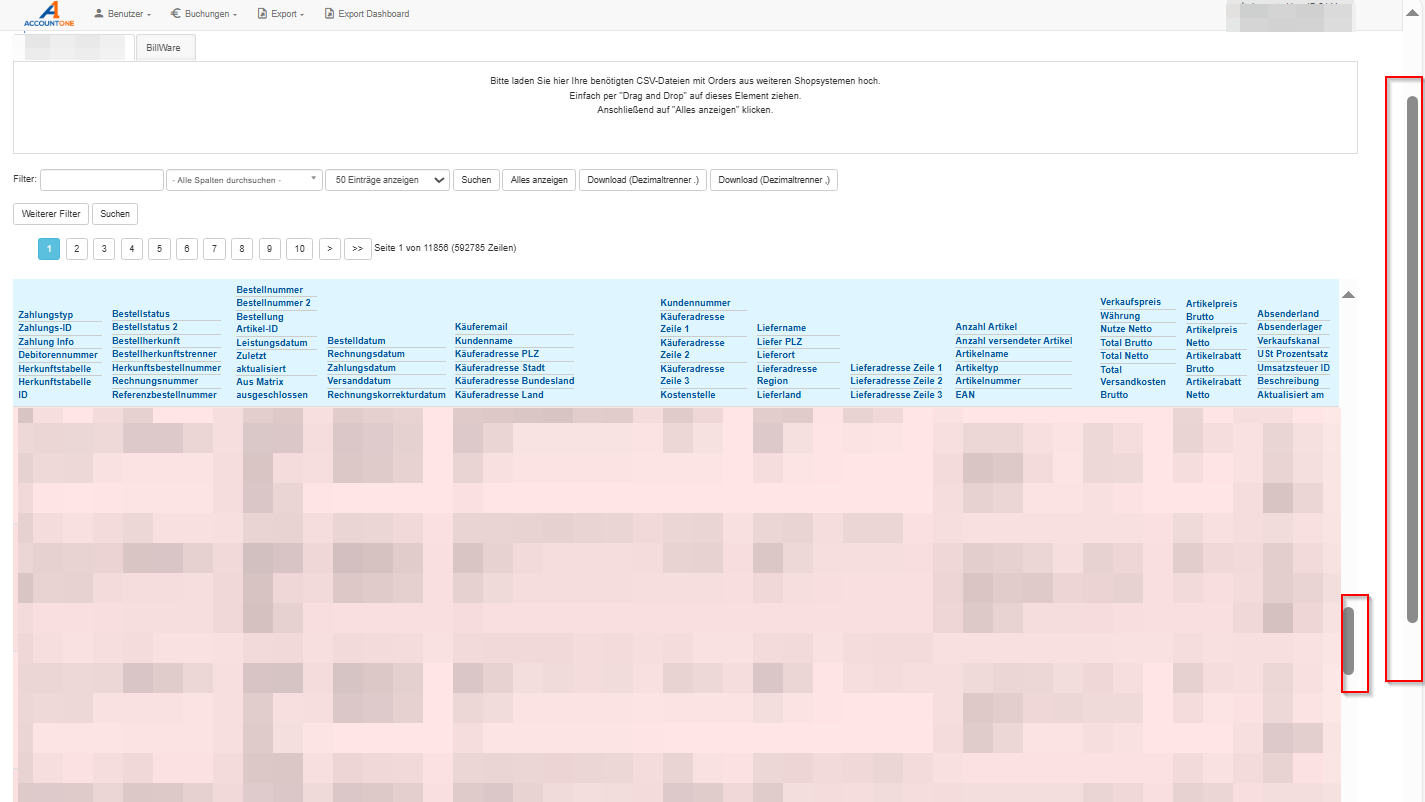The height and width of the screenshot is (802, 1425).
Task: Click the AccountOne logo
Action: (x=42, y=14)
